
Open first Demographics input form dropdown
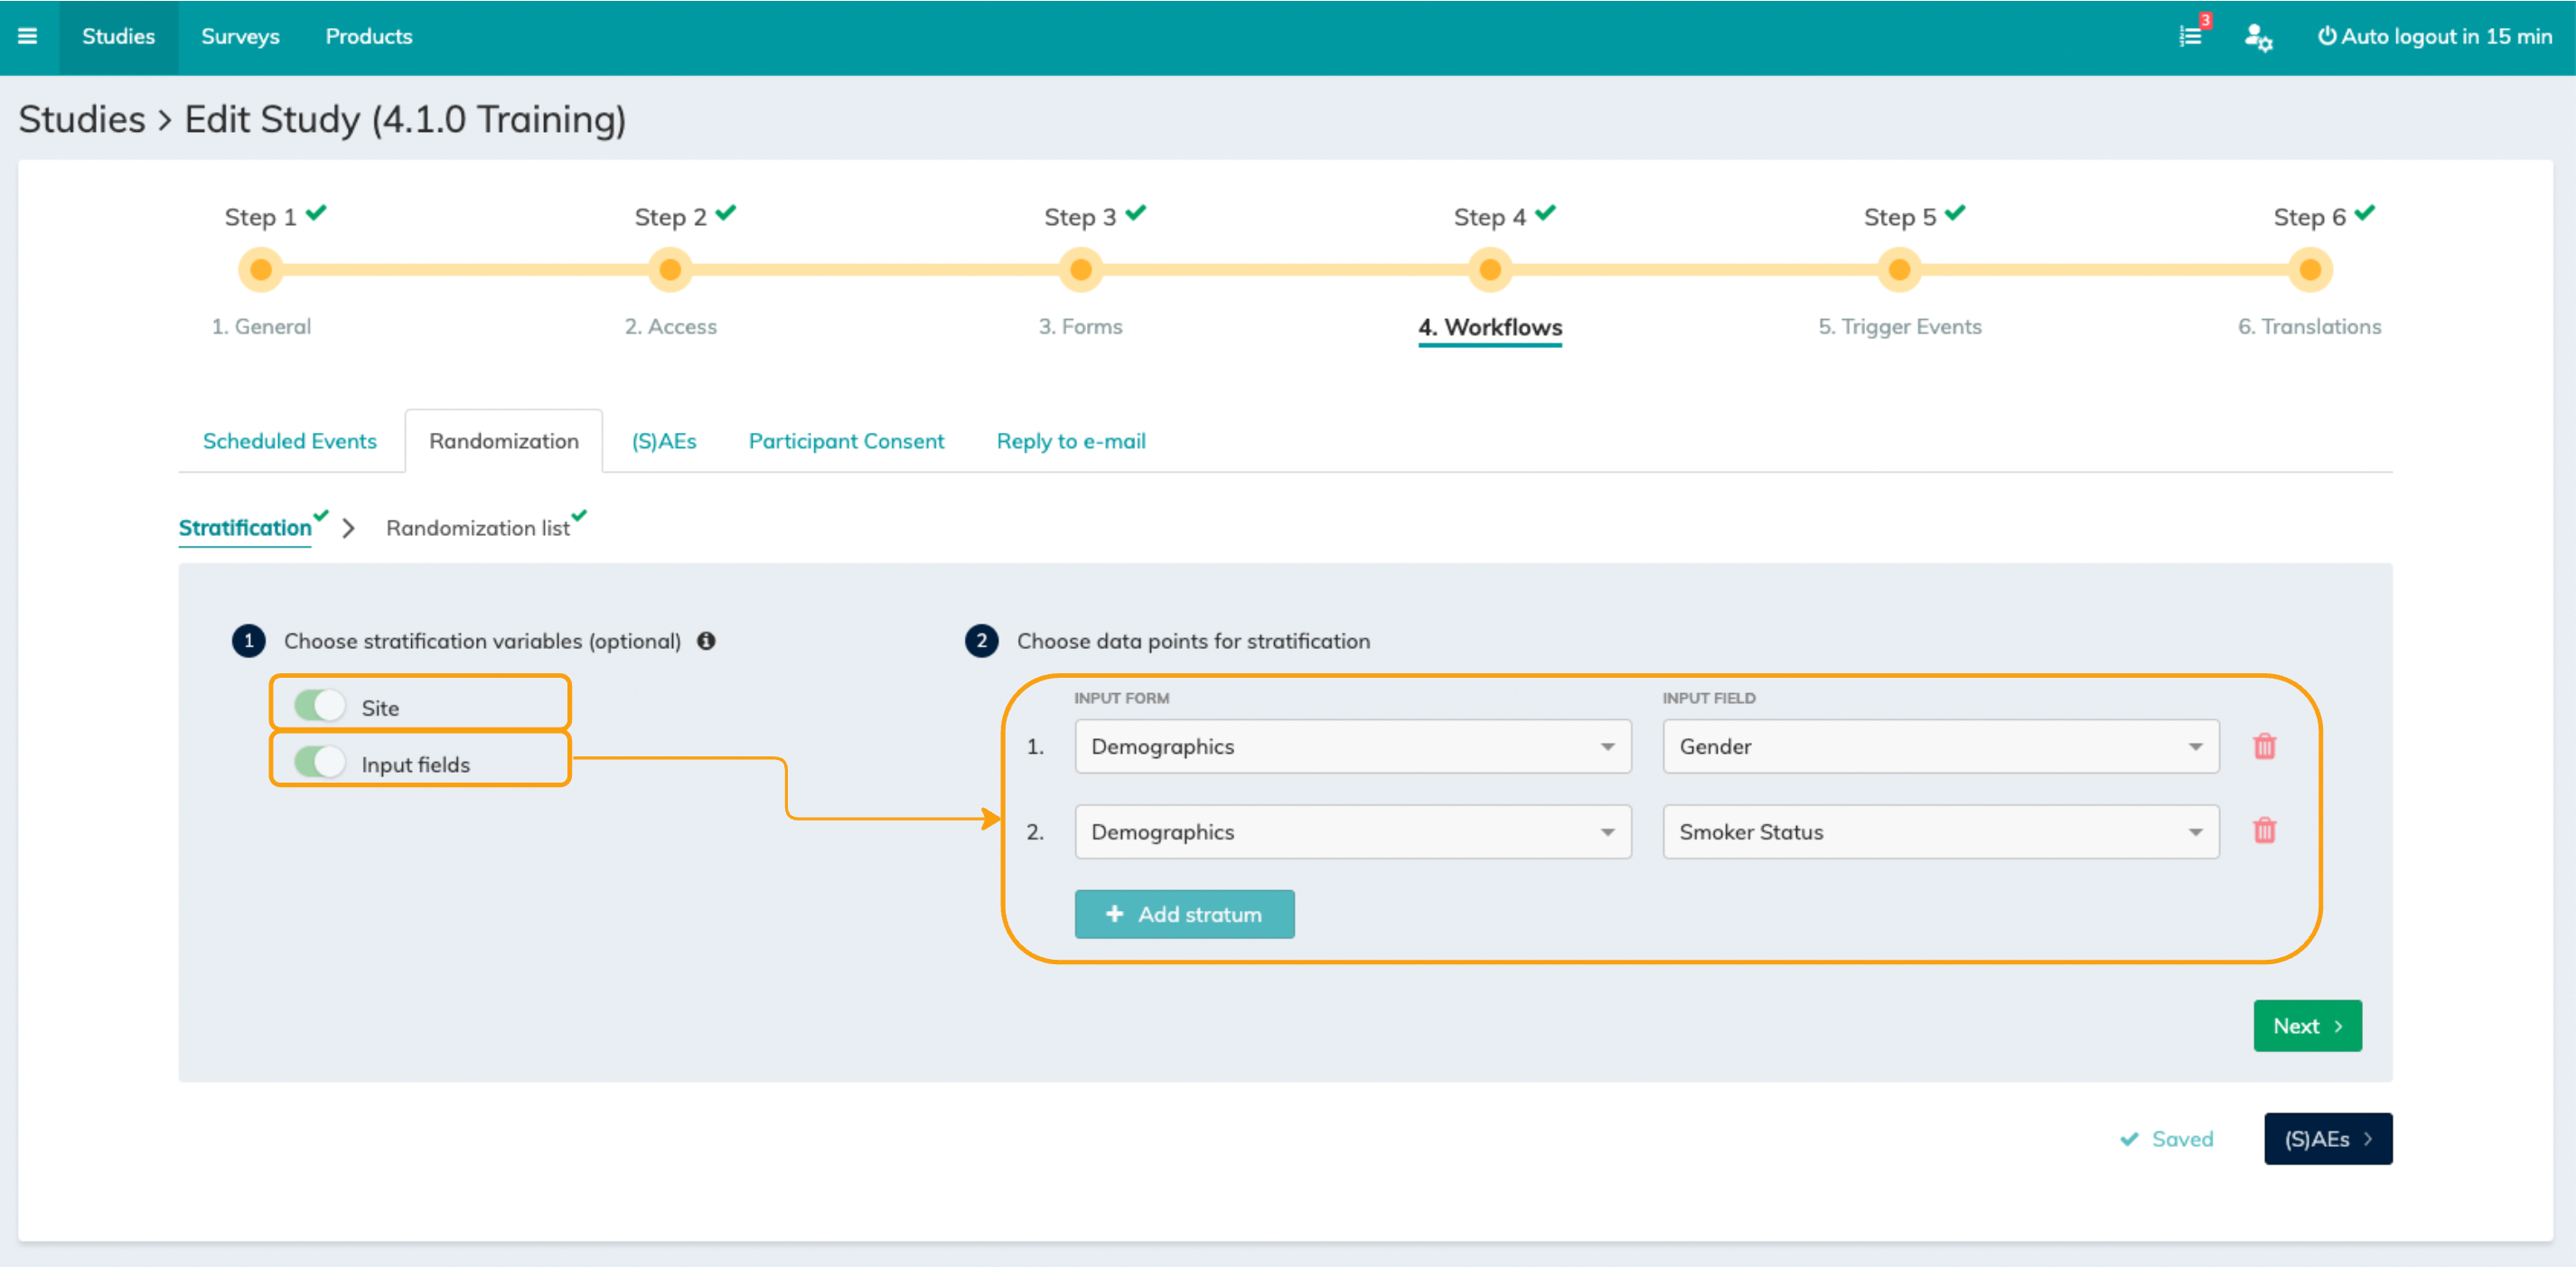click(1352, 746)
